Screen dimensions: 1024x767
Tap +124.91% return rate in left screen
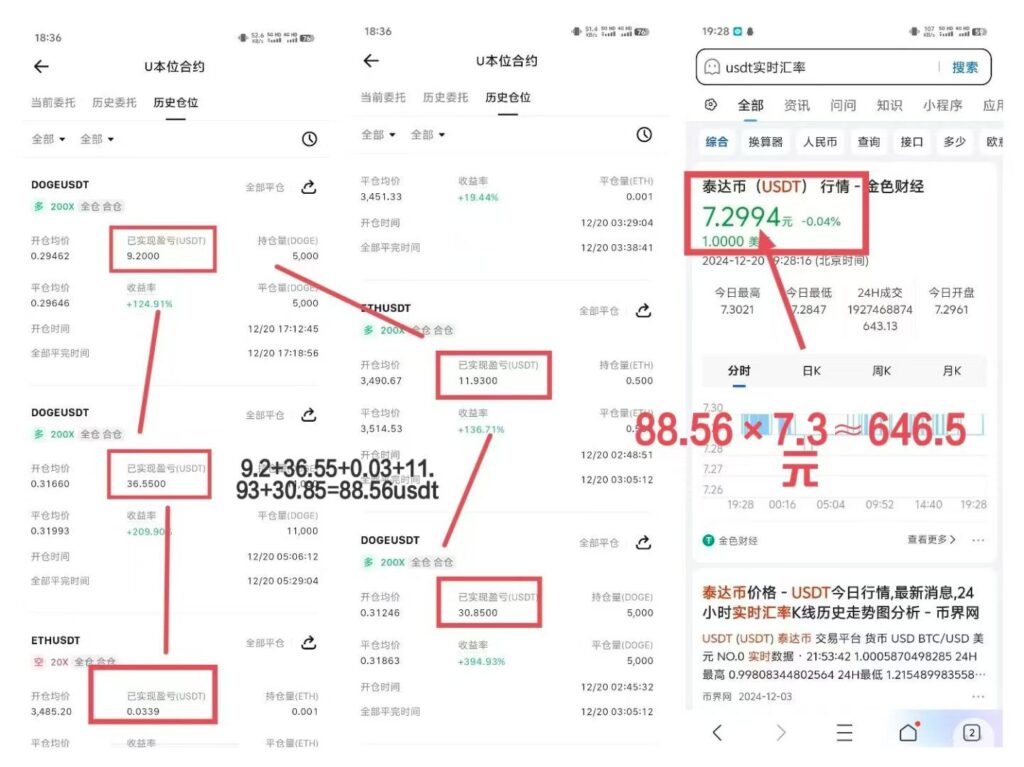(150, 304)
